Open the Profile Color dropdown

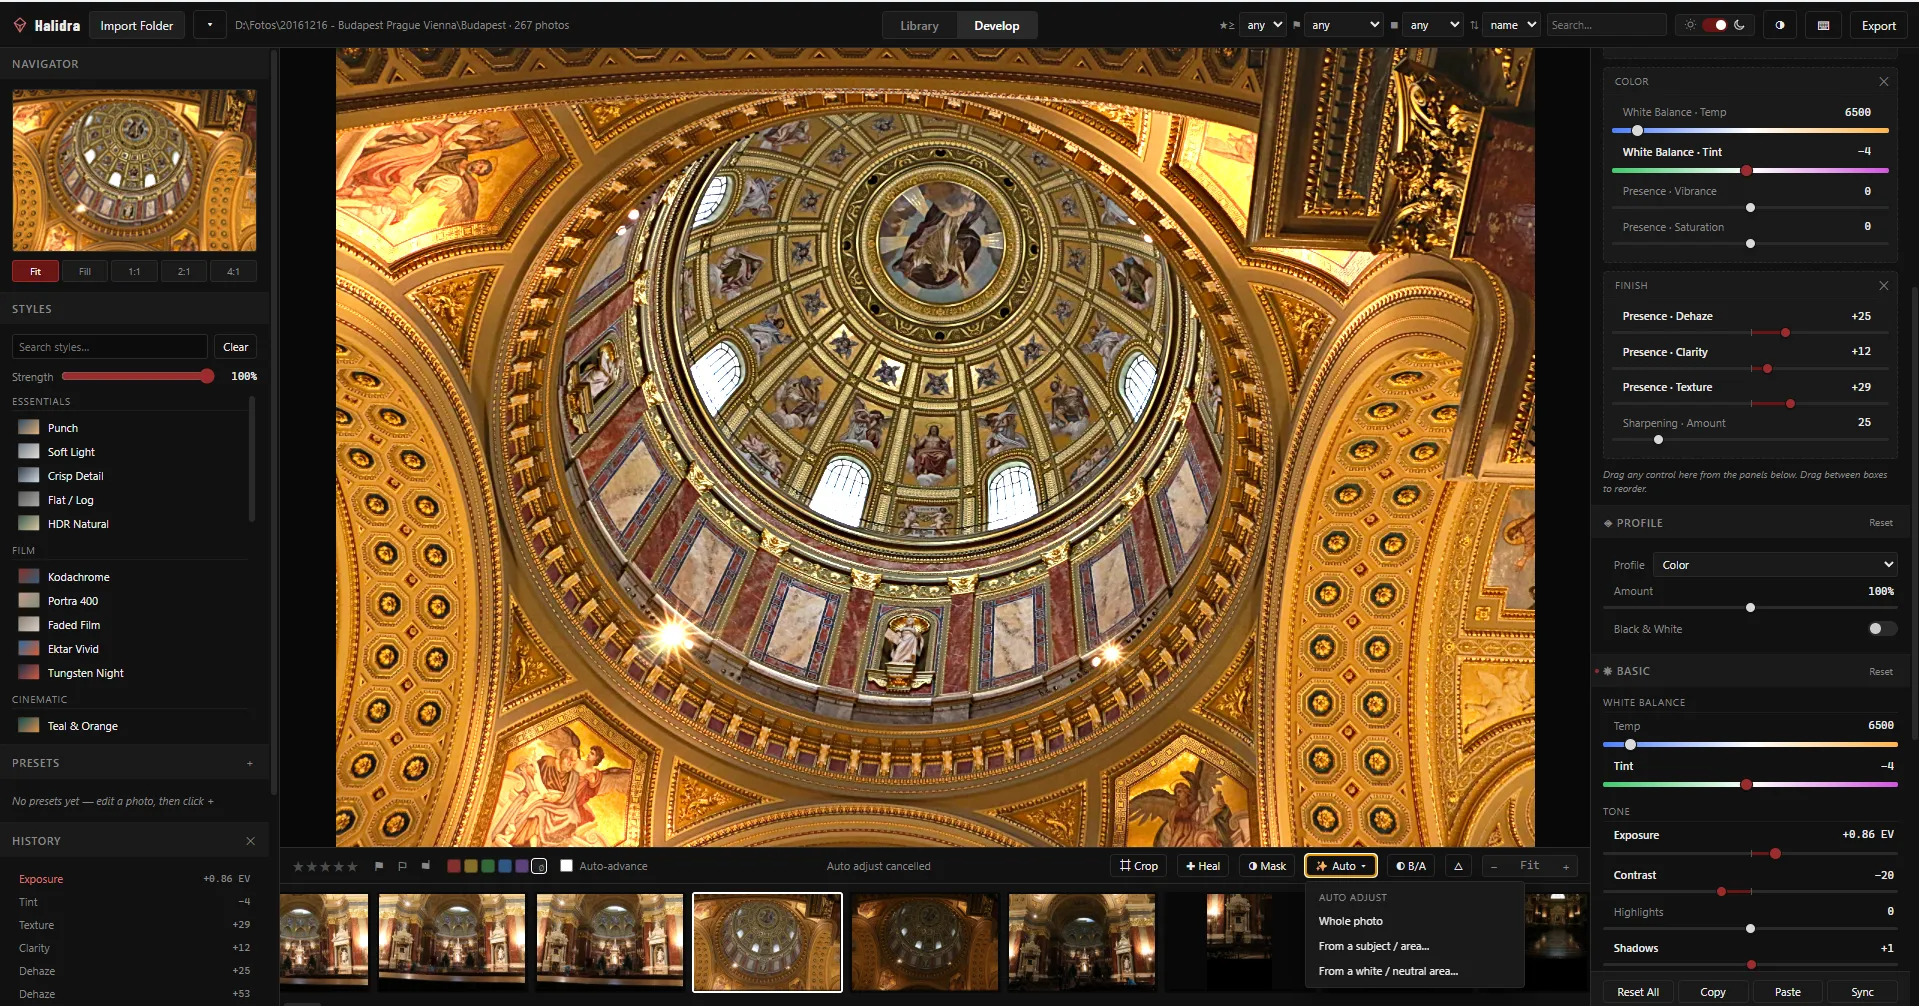[1775, 565]
